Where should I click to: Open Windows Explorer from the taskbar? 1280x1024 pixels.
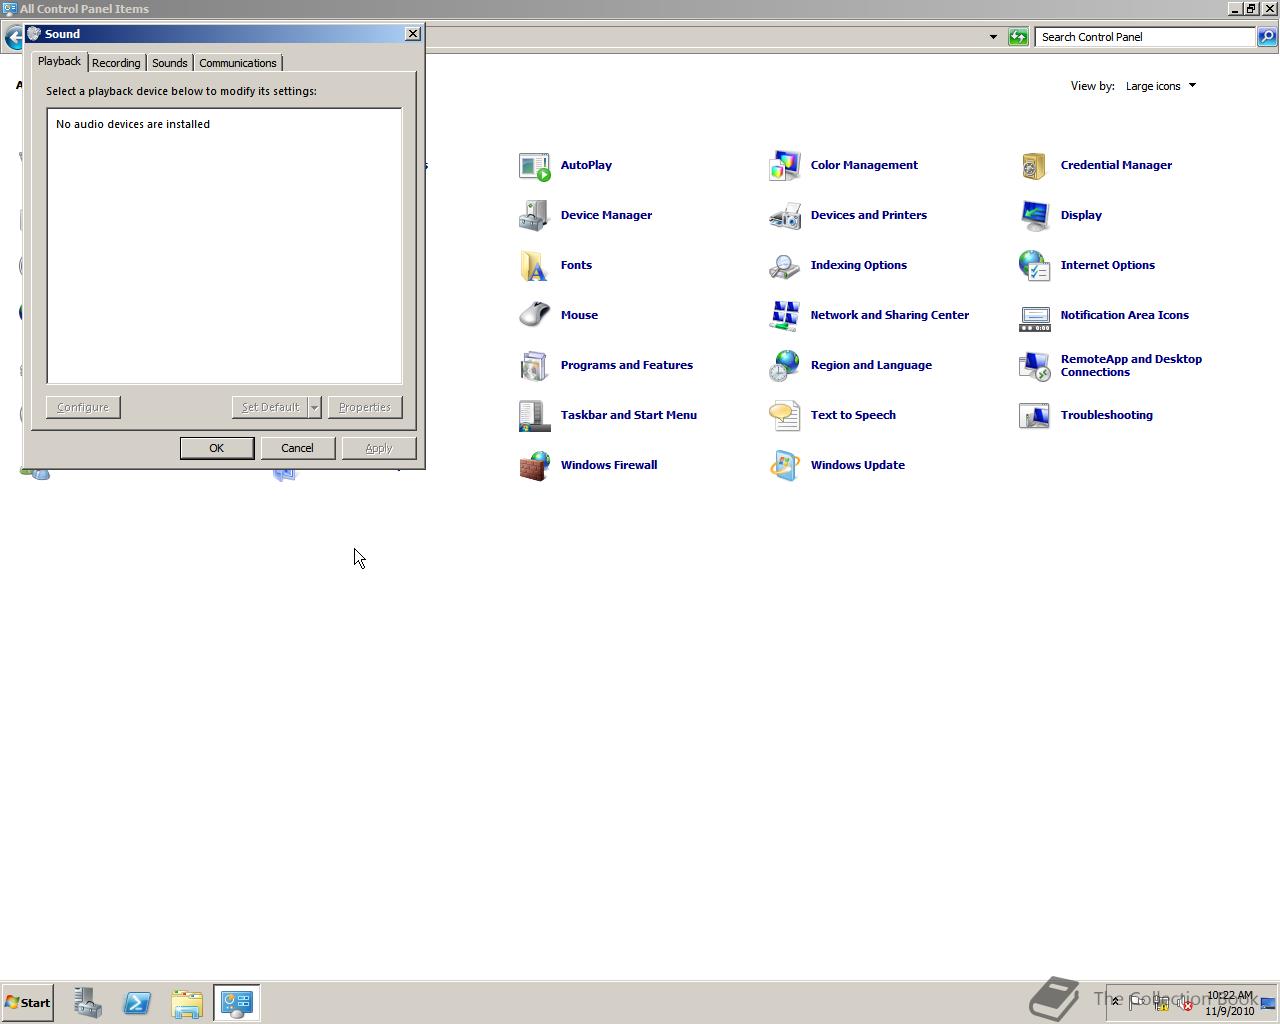point(187,1003)
